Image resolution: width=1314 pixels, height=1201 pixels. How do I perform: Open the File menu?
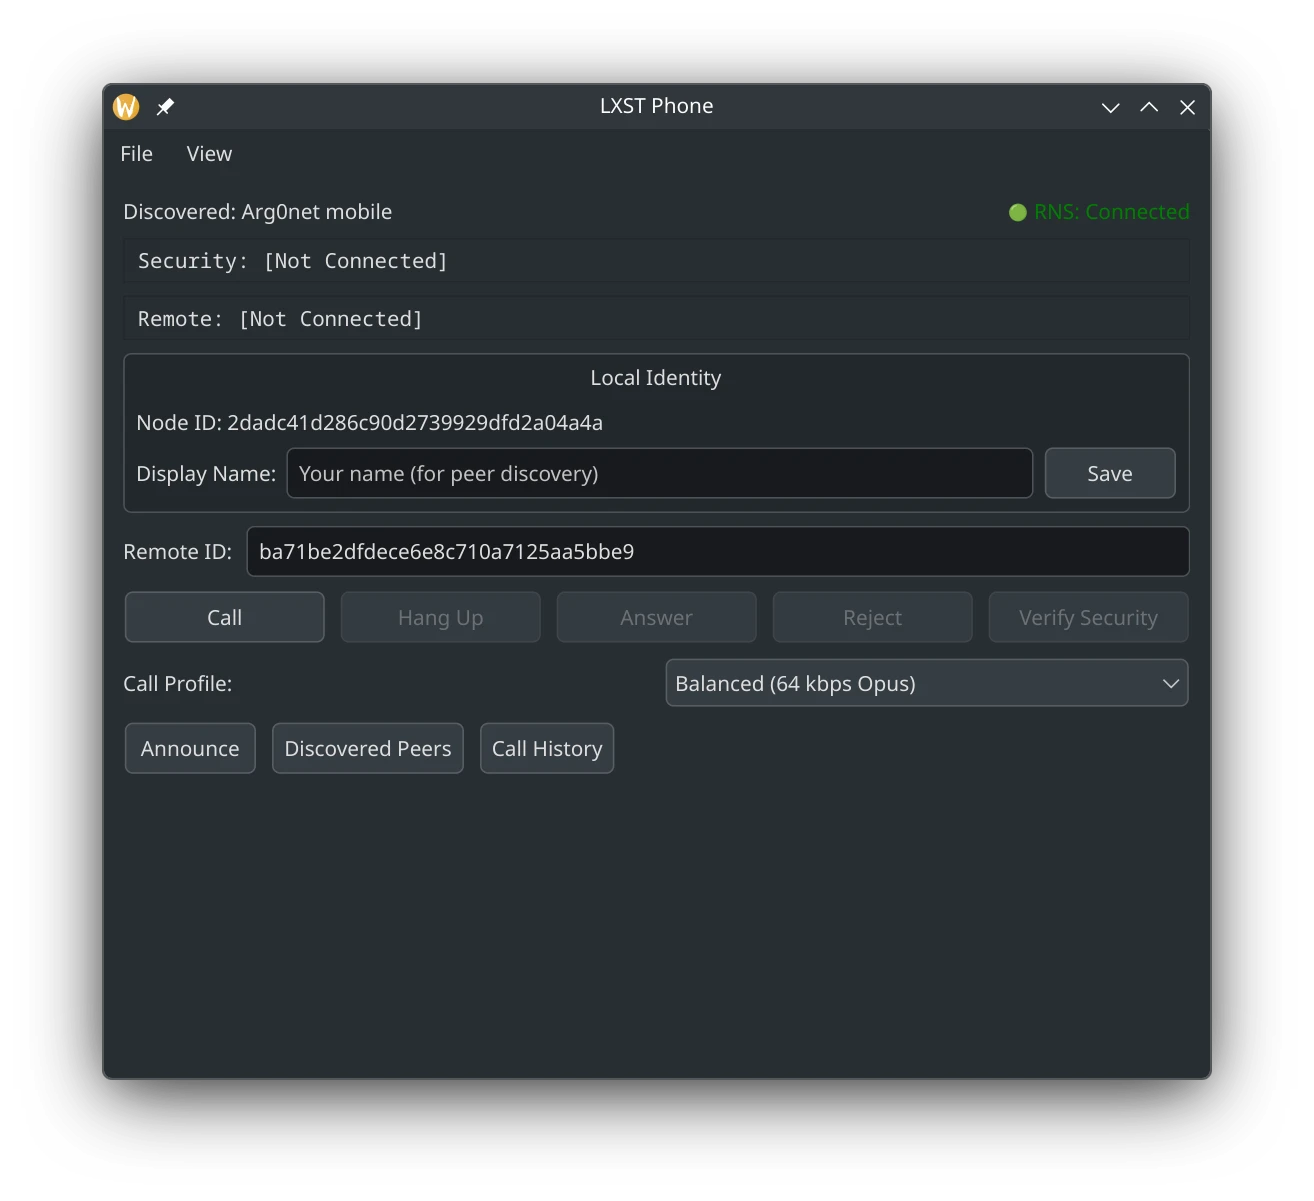click(137, 154)
